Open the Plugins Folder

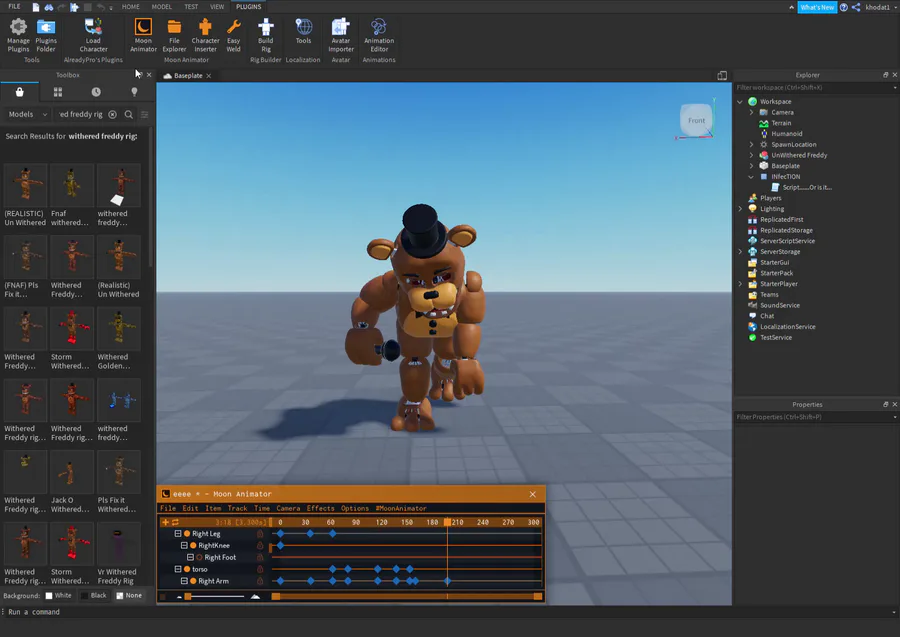[46, 35]
